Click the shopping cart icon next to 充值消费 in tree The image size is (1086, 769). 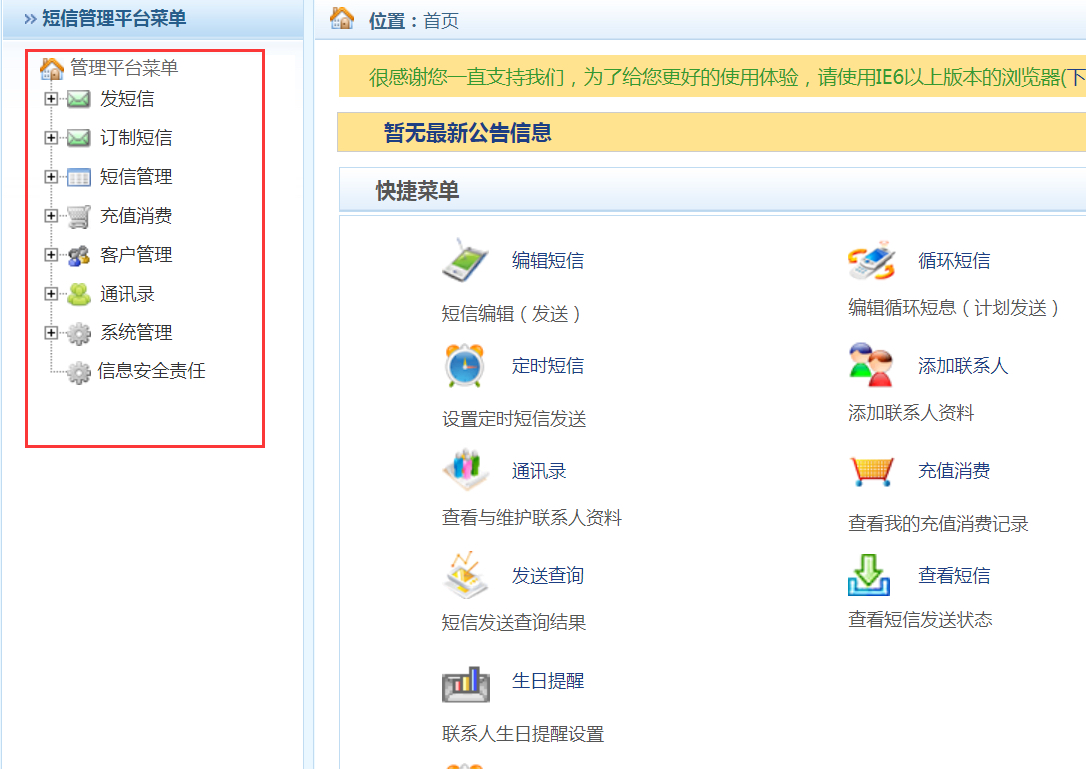coord(78,216)
